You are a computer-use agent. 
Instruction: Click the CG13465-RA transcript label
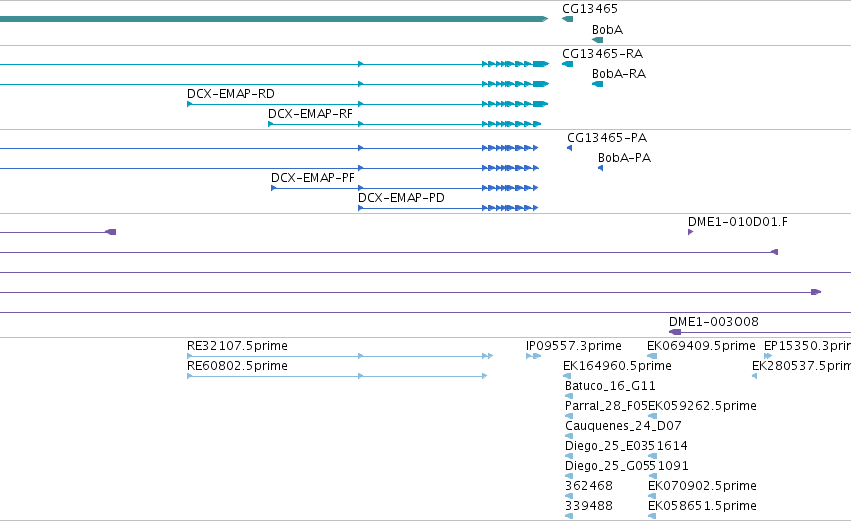pyautogui.click(x=602, y=54)
